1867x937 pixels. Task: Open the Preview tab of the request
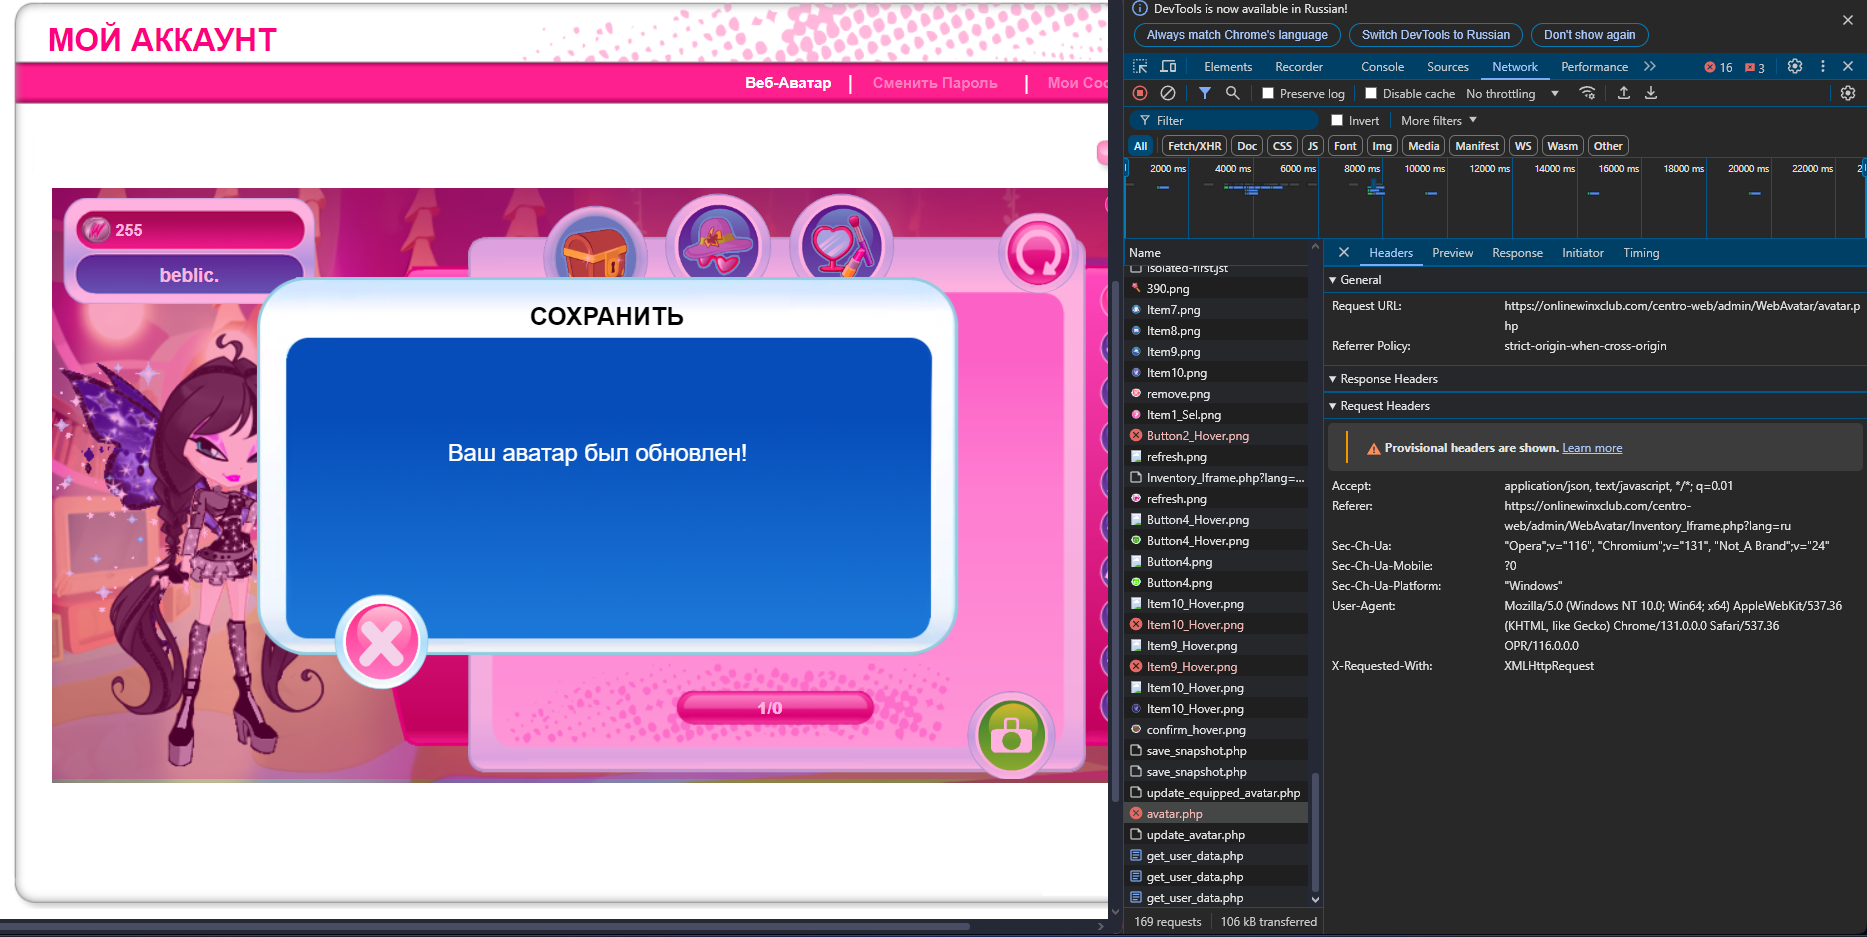click(1452, 253)
